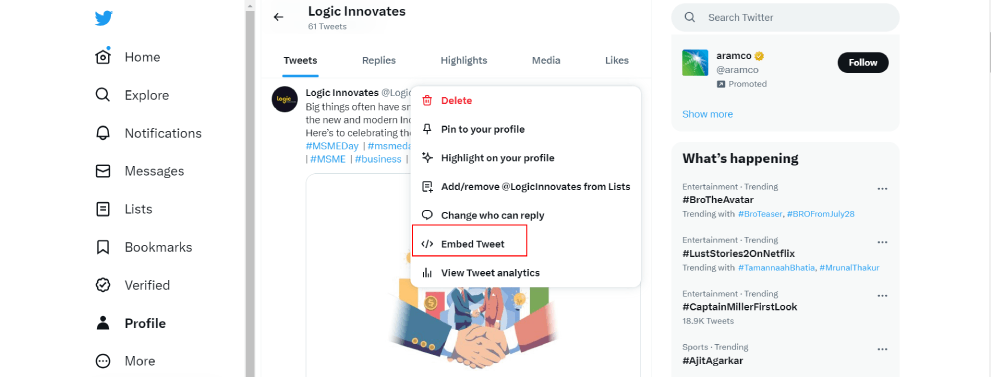
Task: Open Notifications via the bell icon
Action: coord(102,133)
